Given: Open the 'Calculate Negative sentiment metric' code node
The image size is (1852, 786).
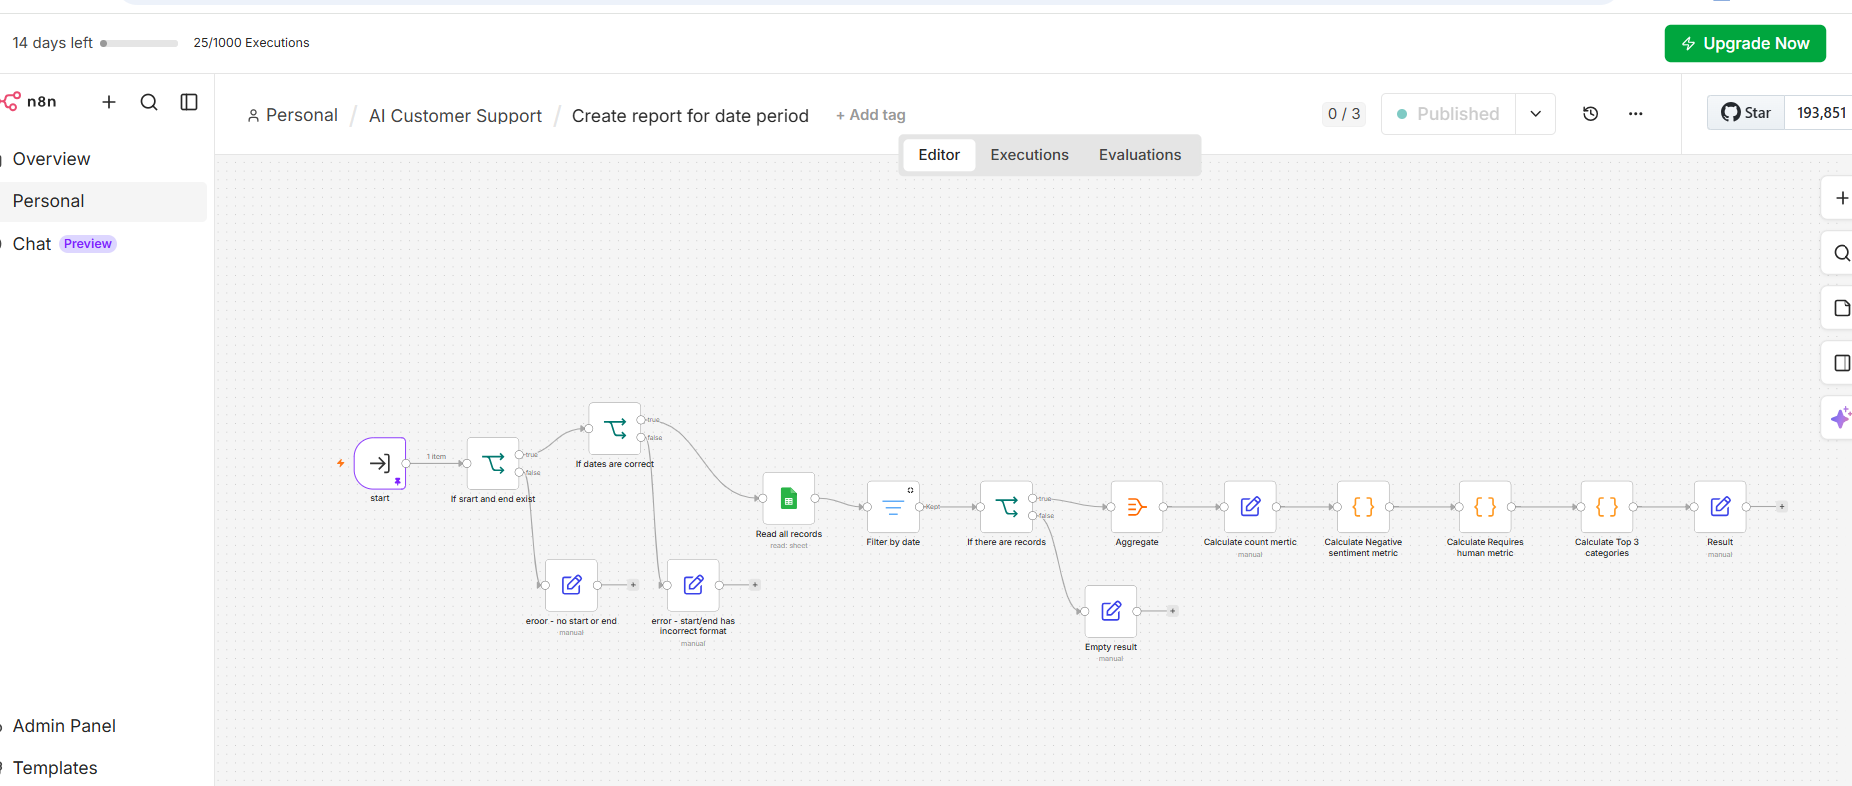Looking at the screenshot, I should point(1363,507).
